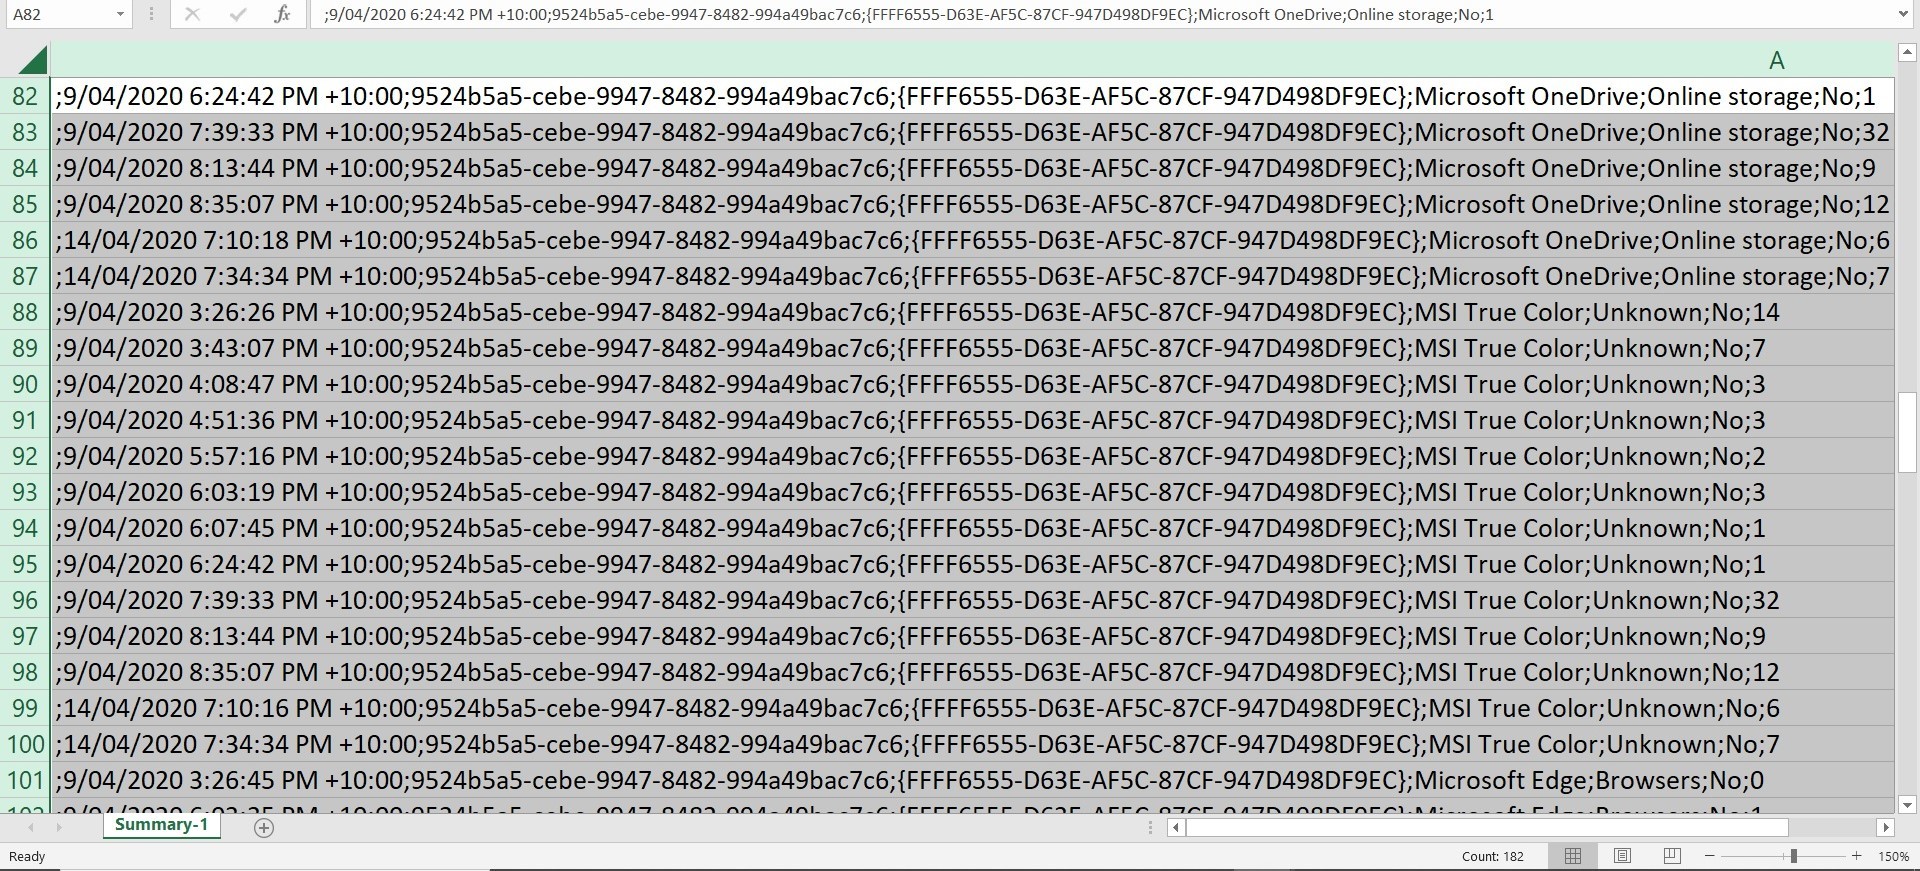1920x871 pixels.
Task: Go to previous sheet using tab arrow
Action: tap(31, 827)
